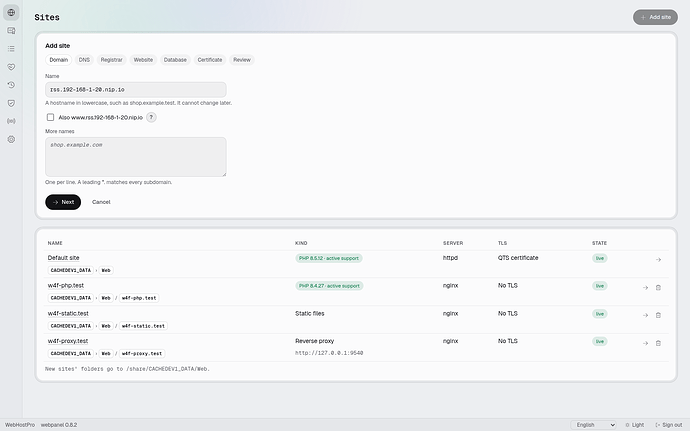
Task: Click the PHP 8.4.27 active support badge
Action: (329, 286)
